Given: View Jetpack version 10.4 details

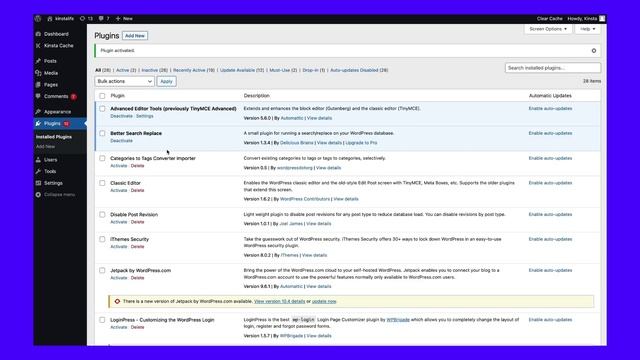Looking at the screenshot, I should coord(279,302).
